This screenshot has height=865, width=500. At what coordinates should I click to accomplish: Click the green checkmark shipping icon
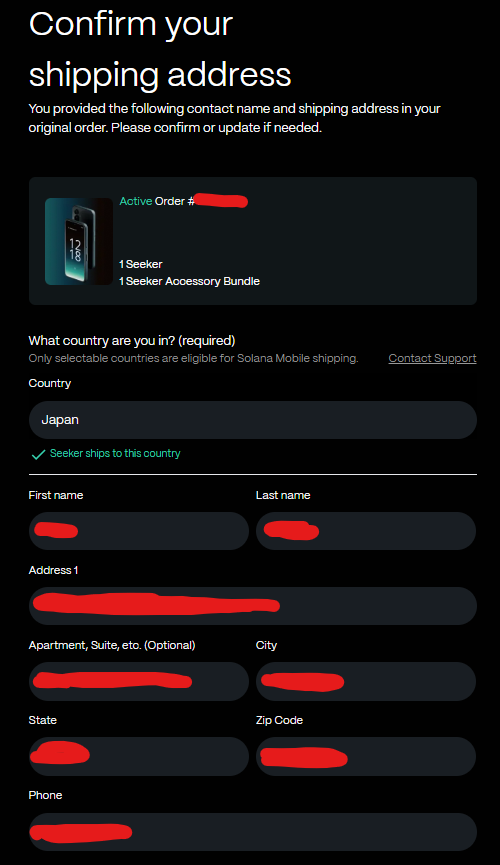coord(38,455)
